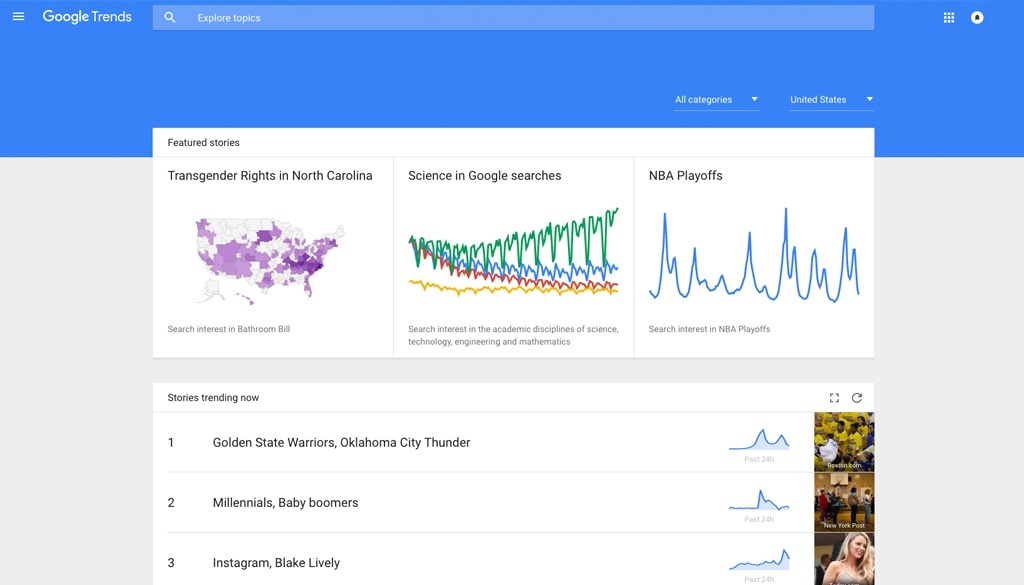The image size is (1024, 585).
Task: Open the NBA Playoffs featured story
Action: pyautogui.click(x=686, y=176)
